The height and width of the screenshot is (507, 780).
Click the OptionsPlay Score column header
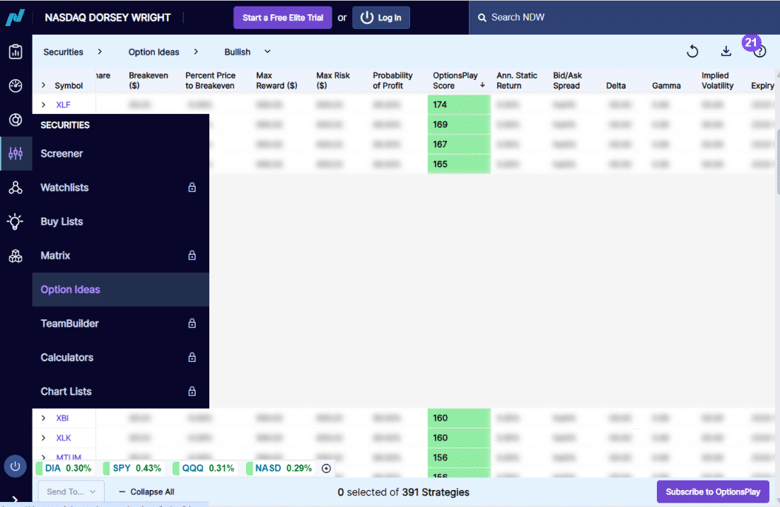pos(455,81)
